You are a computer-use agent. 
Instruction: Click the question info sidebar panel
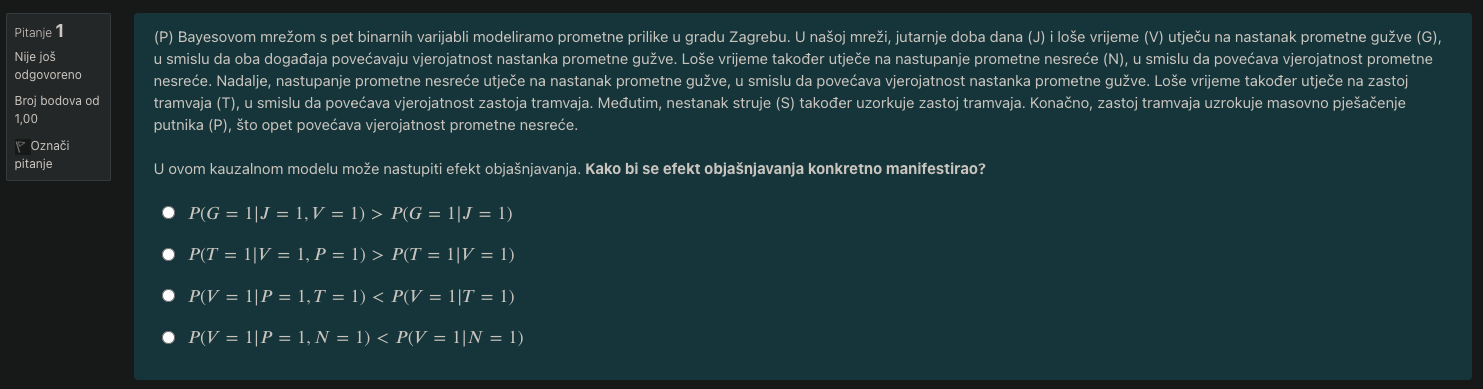point(58,97)
